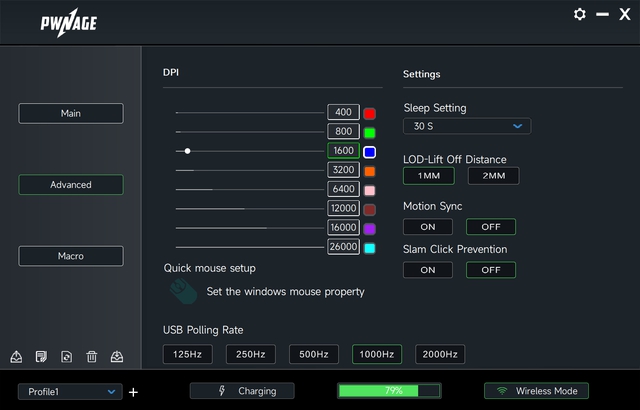Click the 400 DPI slider track
Viewport: 640px width, 410px height.
tap(250, 113)
